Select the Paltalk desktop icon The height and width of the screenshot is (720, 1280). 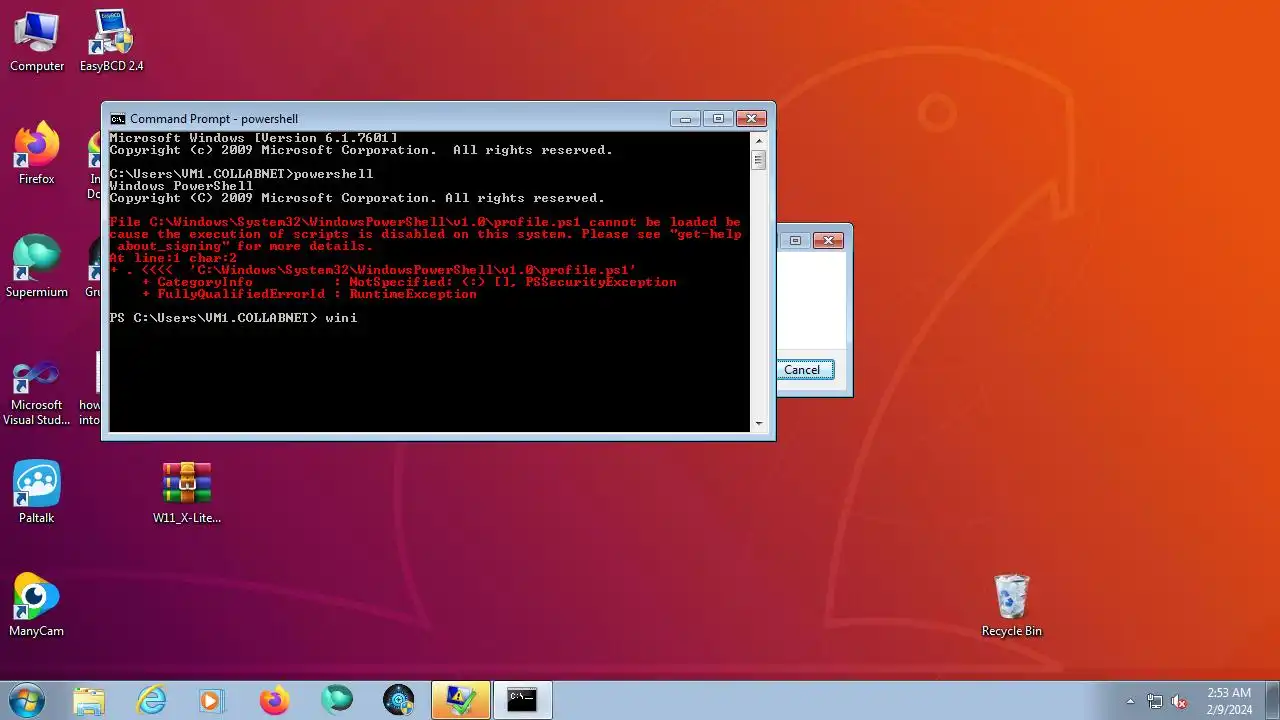(37, 494)
